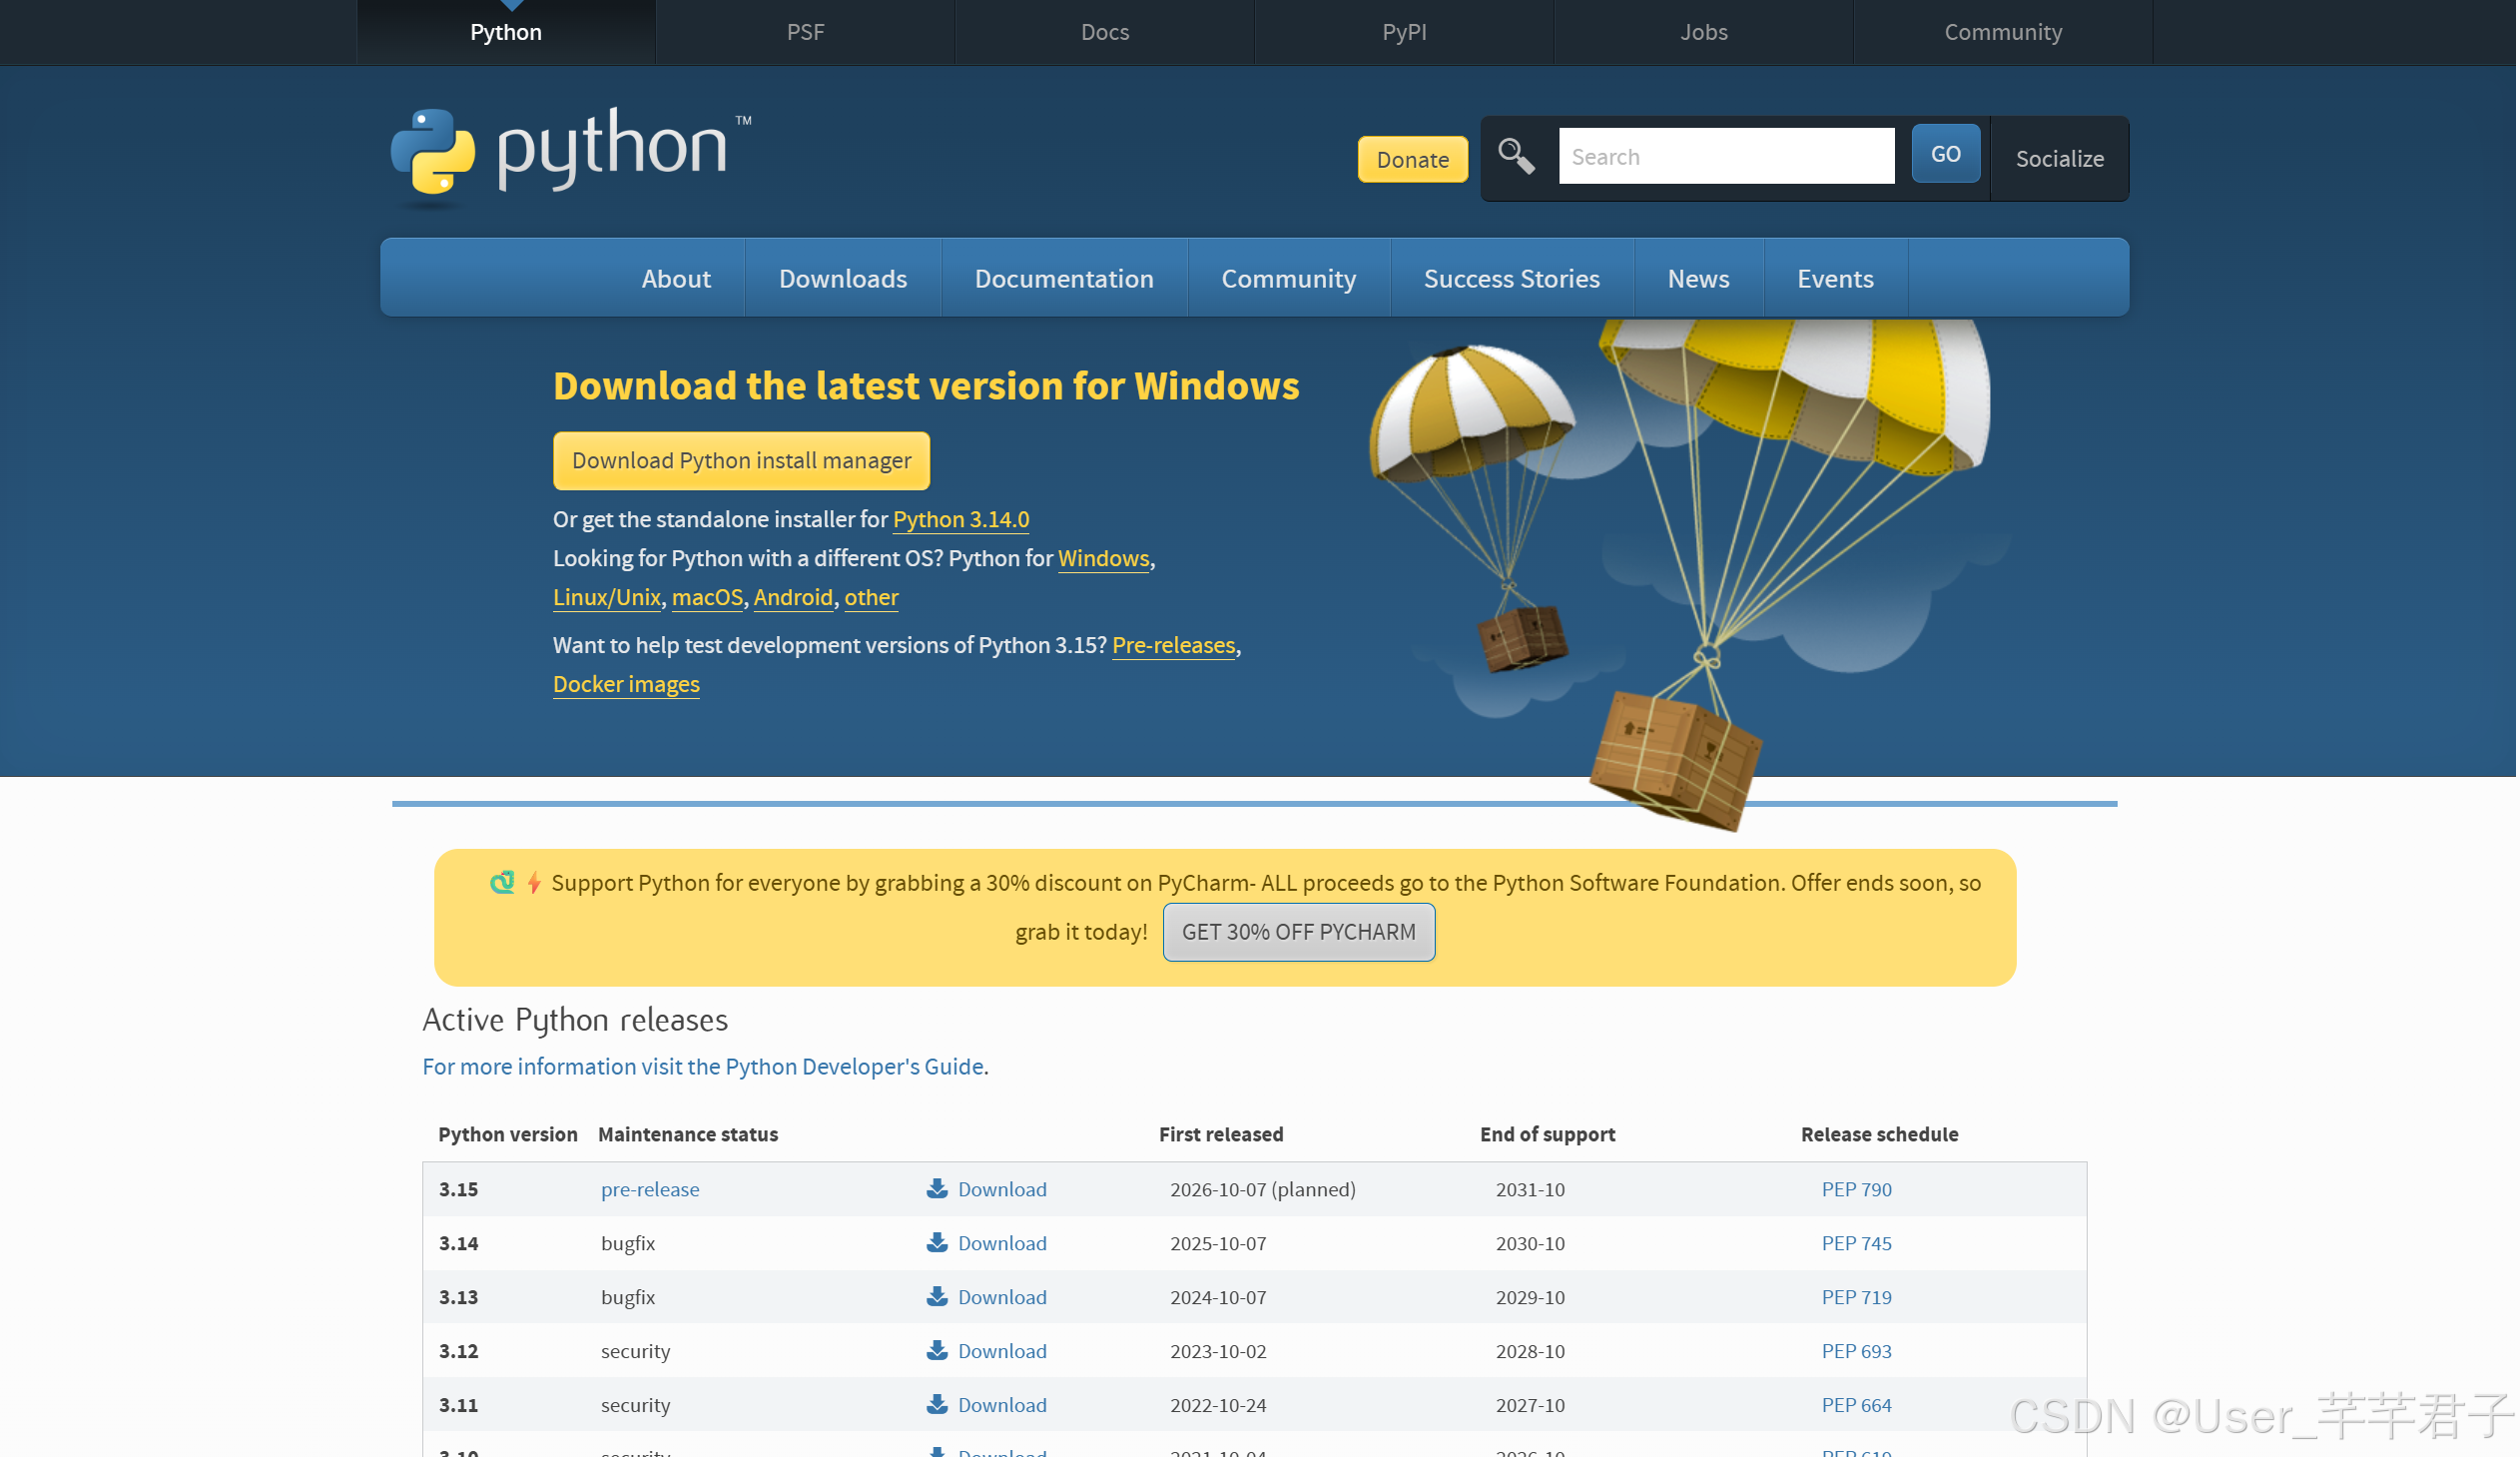Screen dimensions: 2520x1457
Task: Click the Download link for Python 3.14
Action: click(1003, 1243)
